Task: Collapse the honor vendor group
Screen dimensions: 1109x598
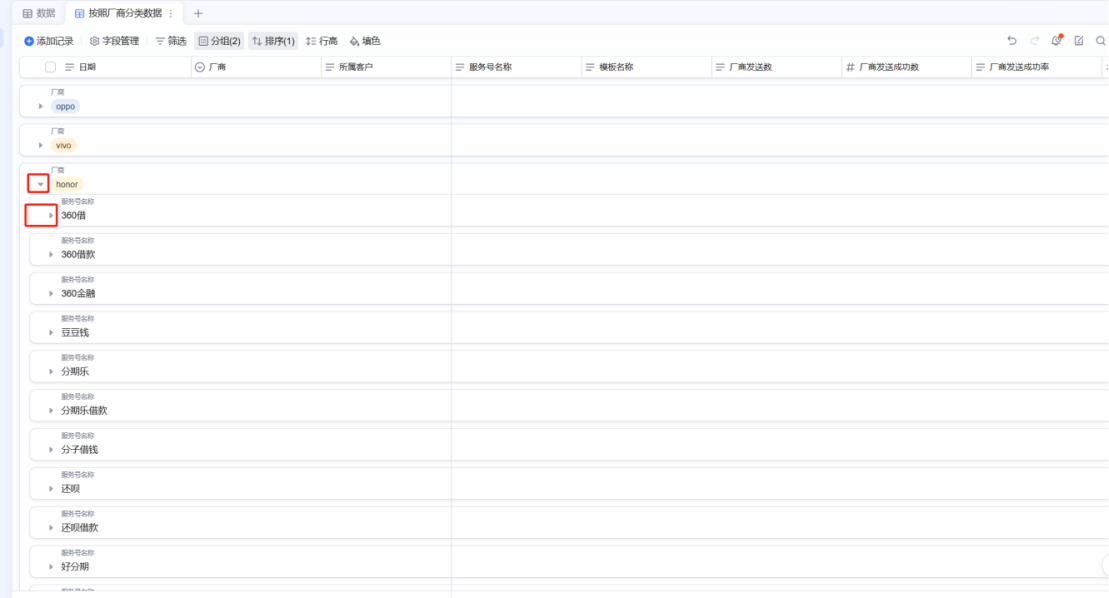Action: click(40, 184)
